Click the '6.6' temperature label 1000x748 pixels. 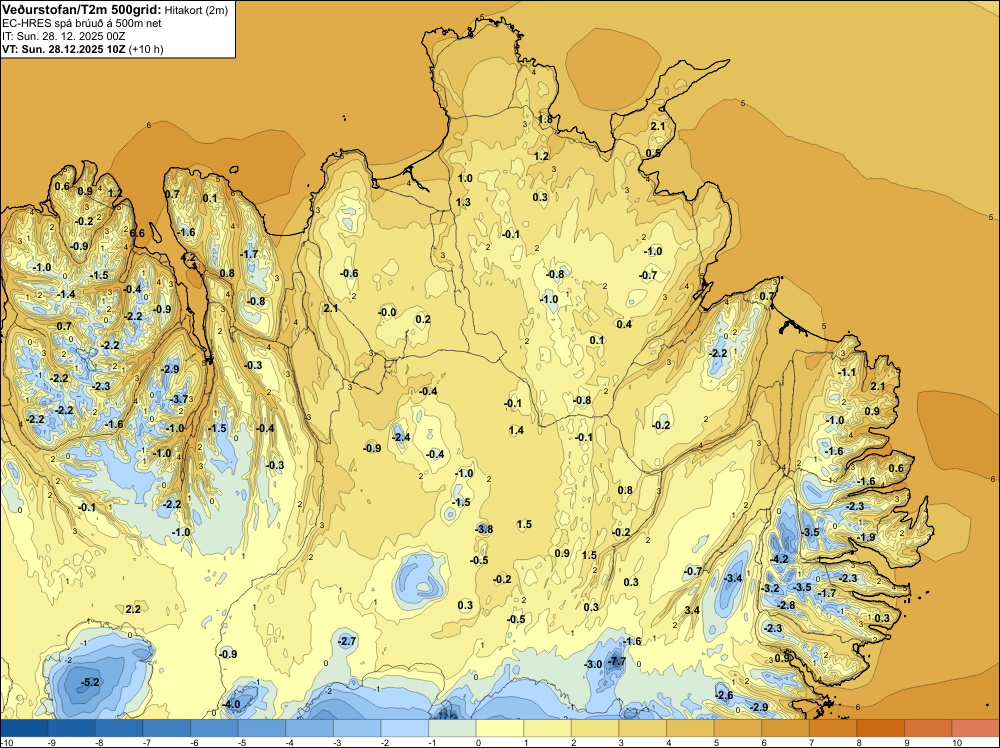[137, 233]
